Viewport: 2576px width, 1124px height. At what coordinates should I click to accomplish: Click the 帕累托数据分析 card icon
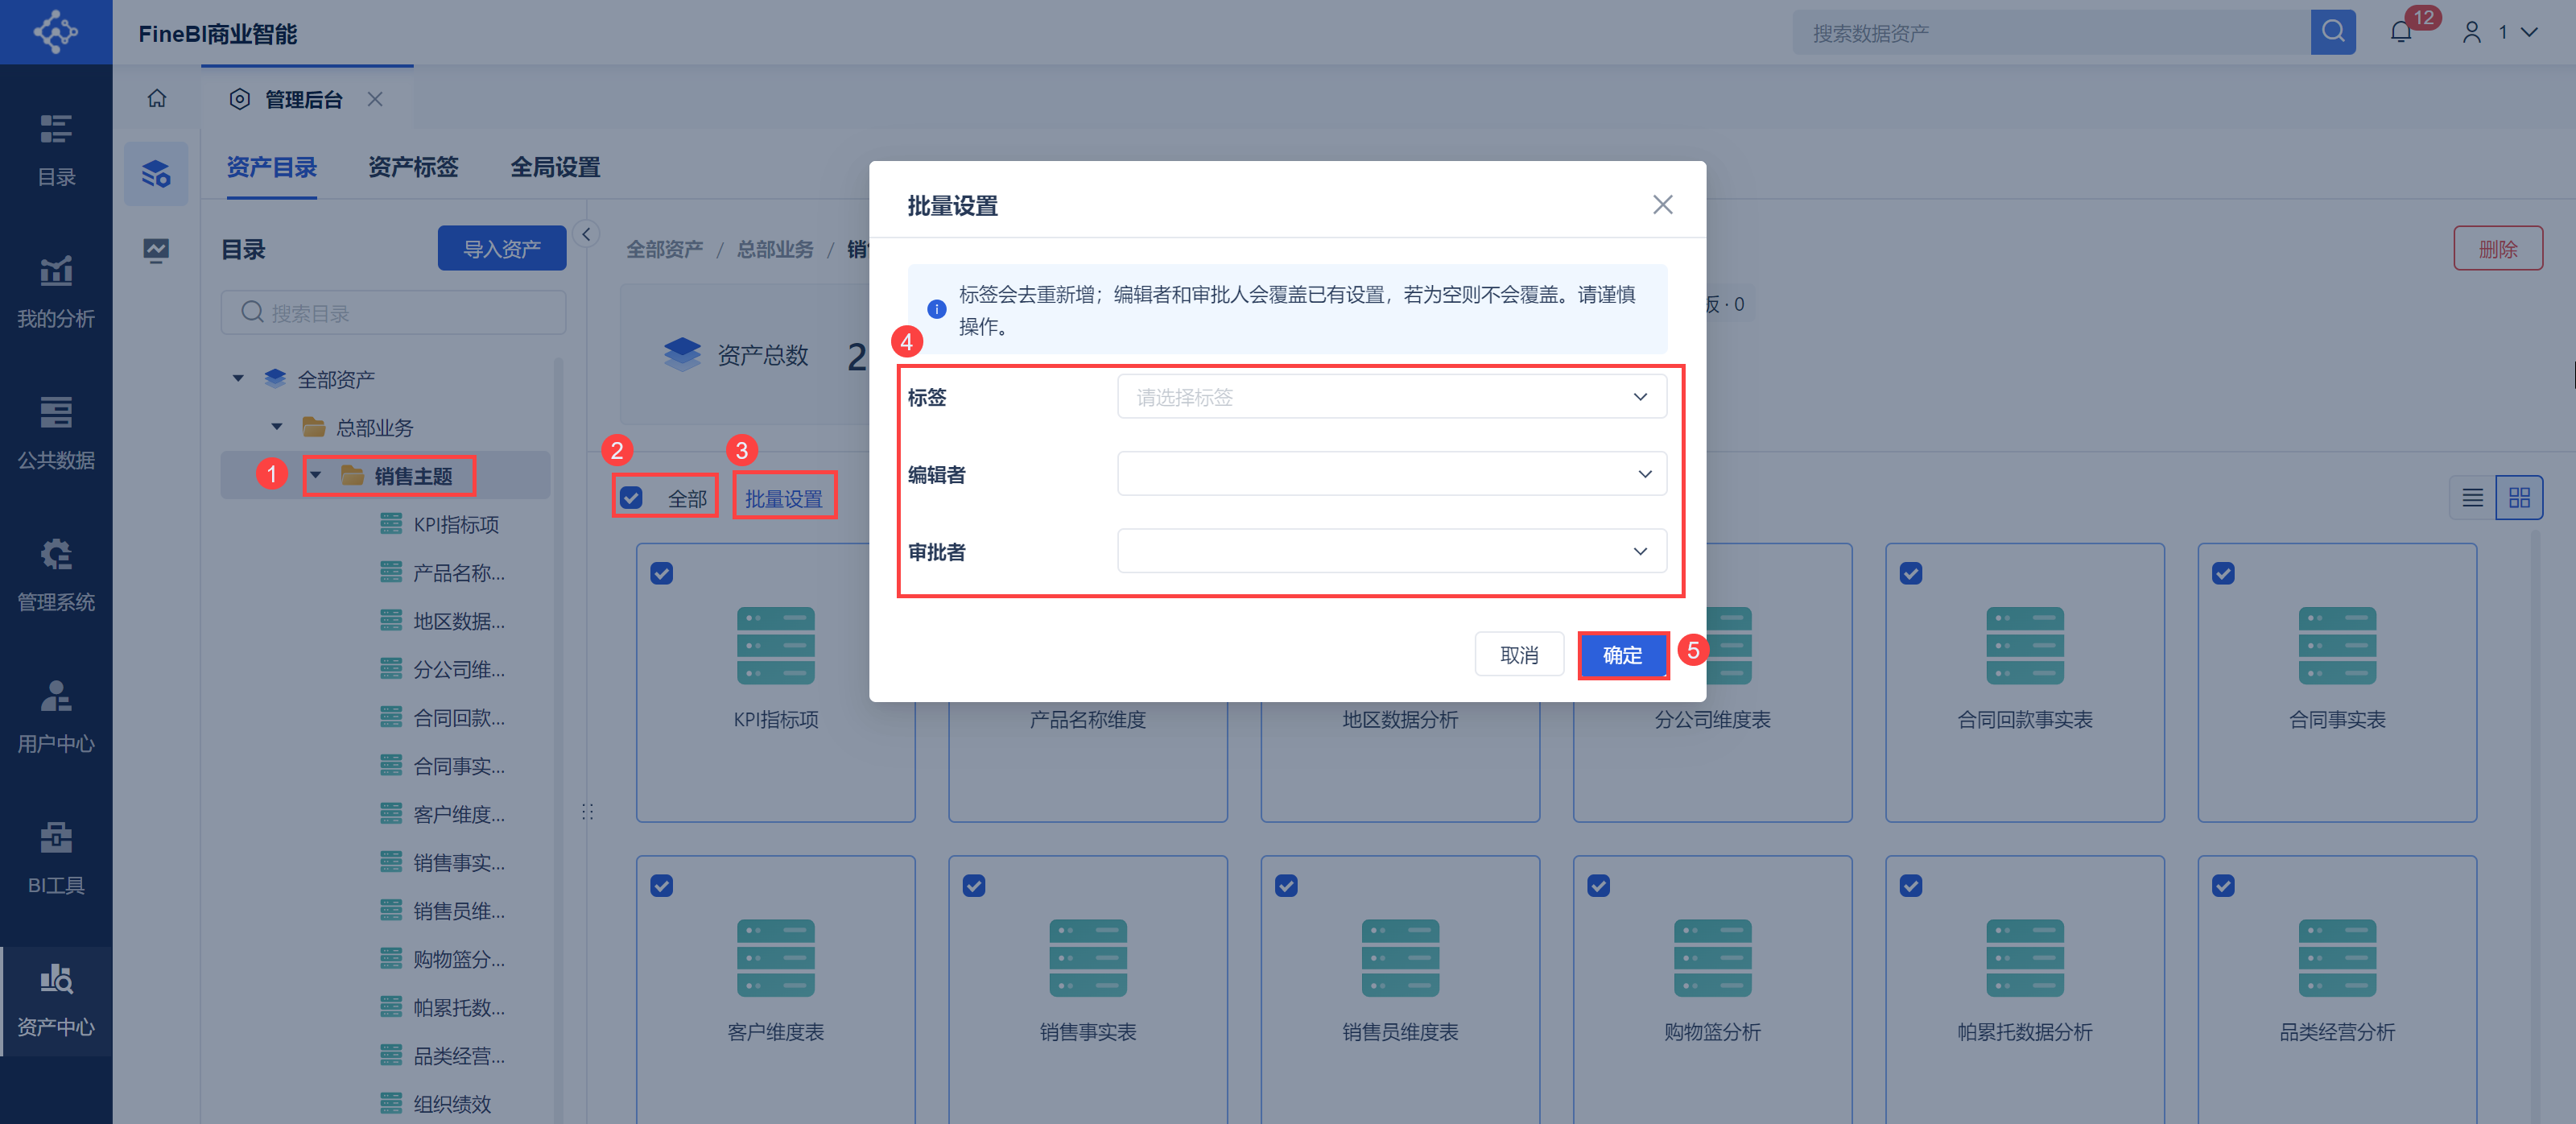(x=2025, y=958)
